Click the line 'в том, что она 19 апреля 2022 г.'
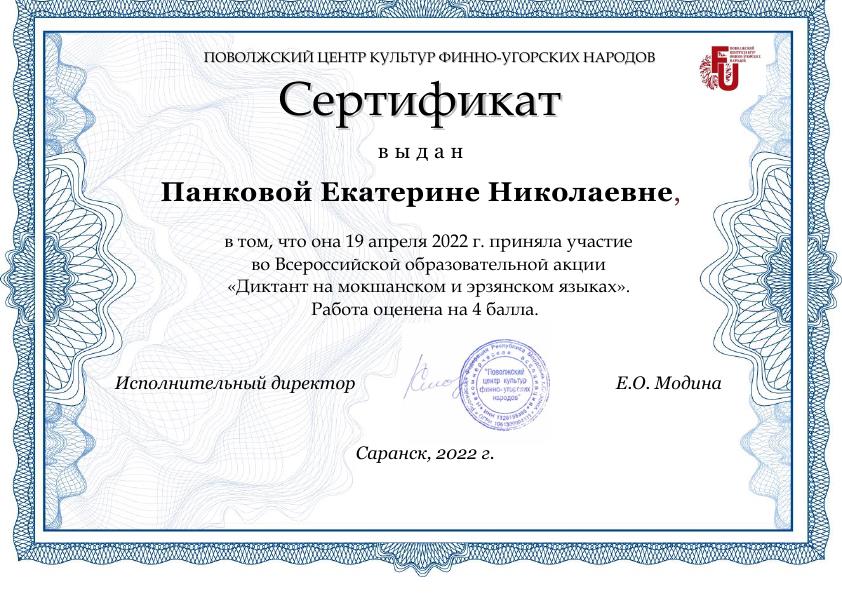The height and width of the screenshot is (595, 842). (354, 243)
